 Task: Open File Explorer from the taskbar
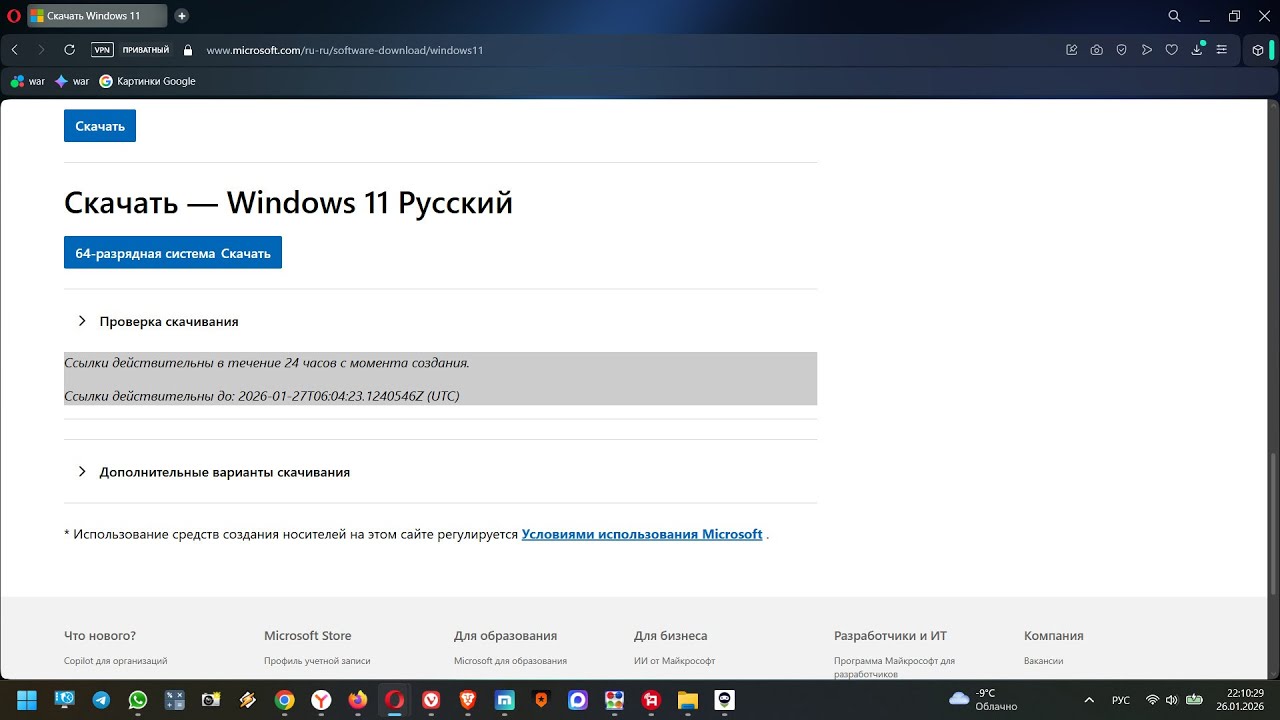point(688,700)
